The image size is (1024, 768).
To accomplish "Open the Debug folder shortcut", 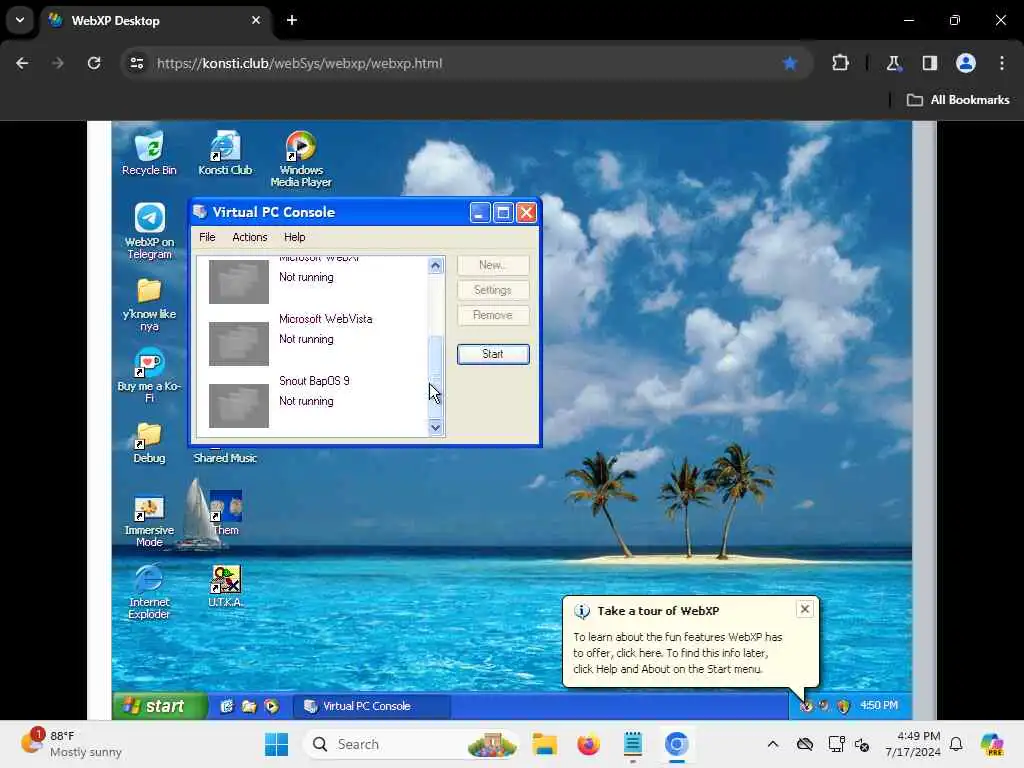I will pyautogui.click(x=149, y=443).
